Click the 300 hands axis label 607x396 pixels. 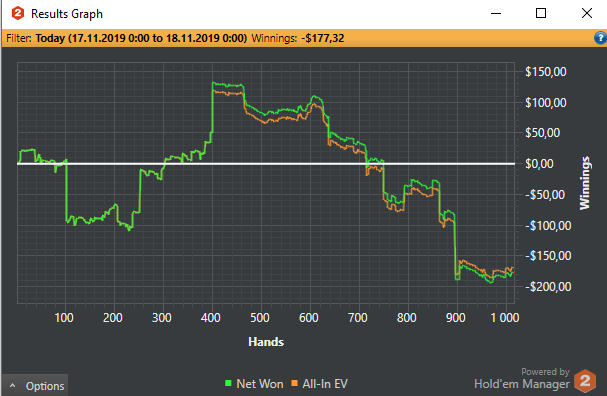pyautogui.click(x=161, y=318)
